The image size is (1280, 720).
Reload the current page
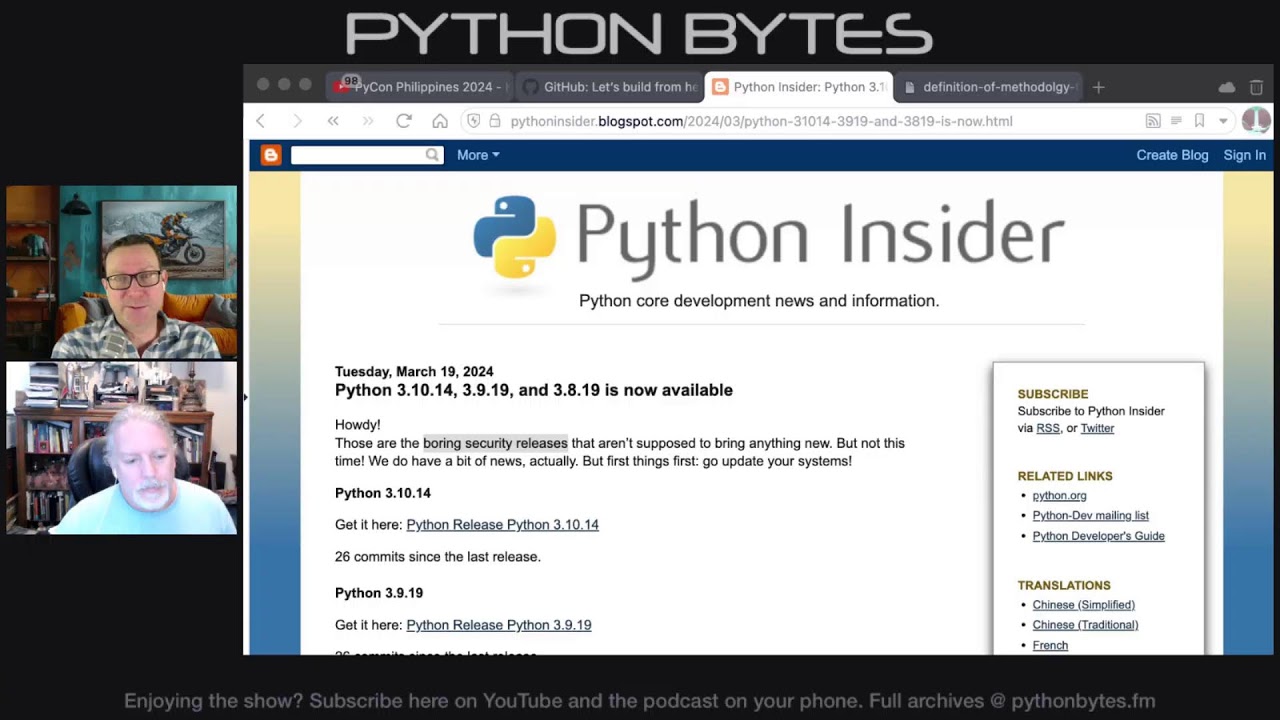coord(404,120)
